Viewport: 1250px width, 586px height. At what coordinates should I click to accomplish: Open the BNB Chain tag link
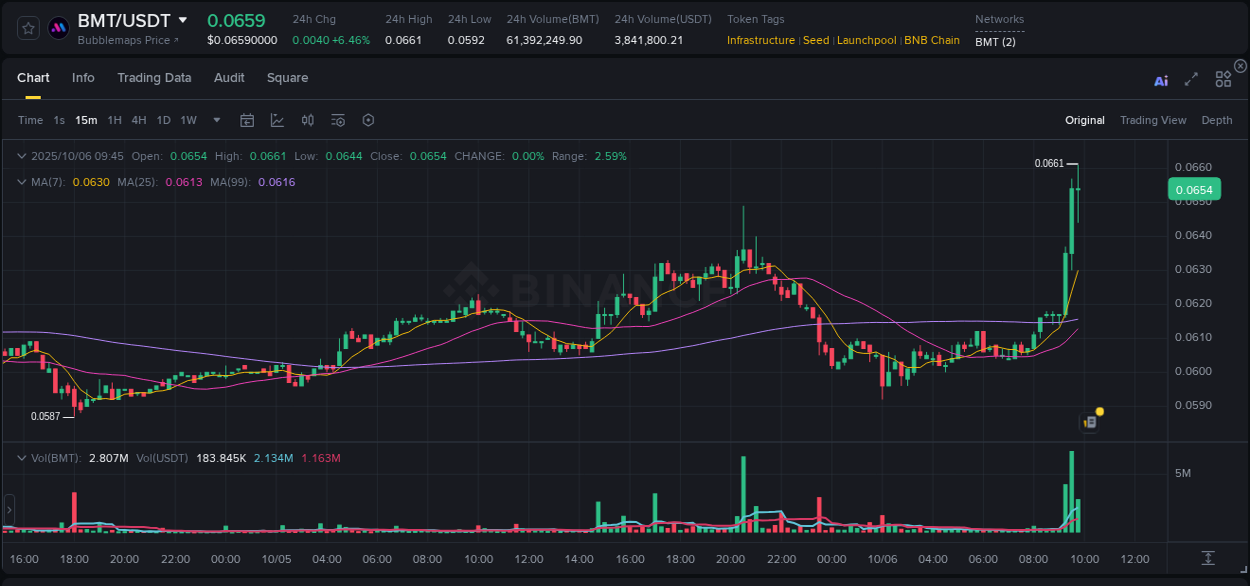[932, 41]
